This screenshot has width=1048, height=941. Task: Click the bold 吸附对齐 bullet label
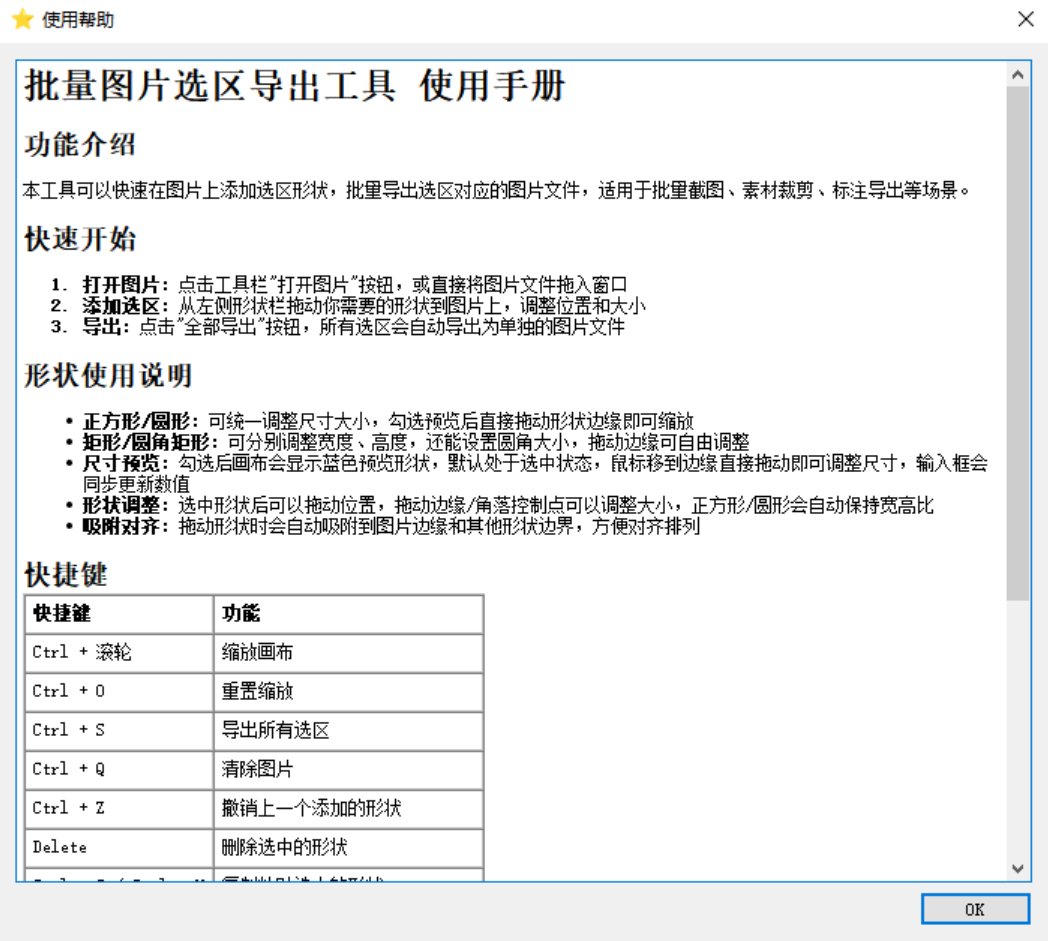point(124,526)
